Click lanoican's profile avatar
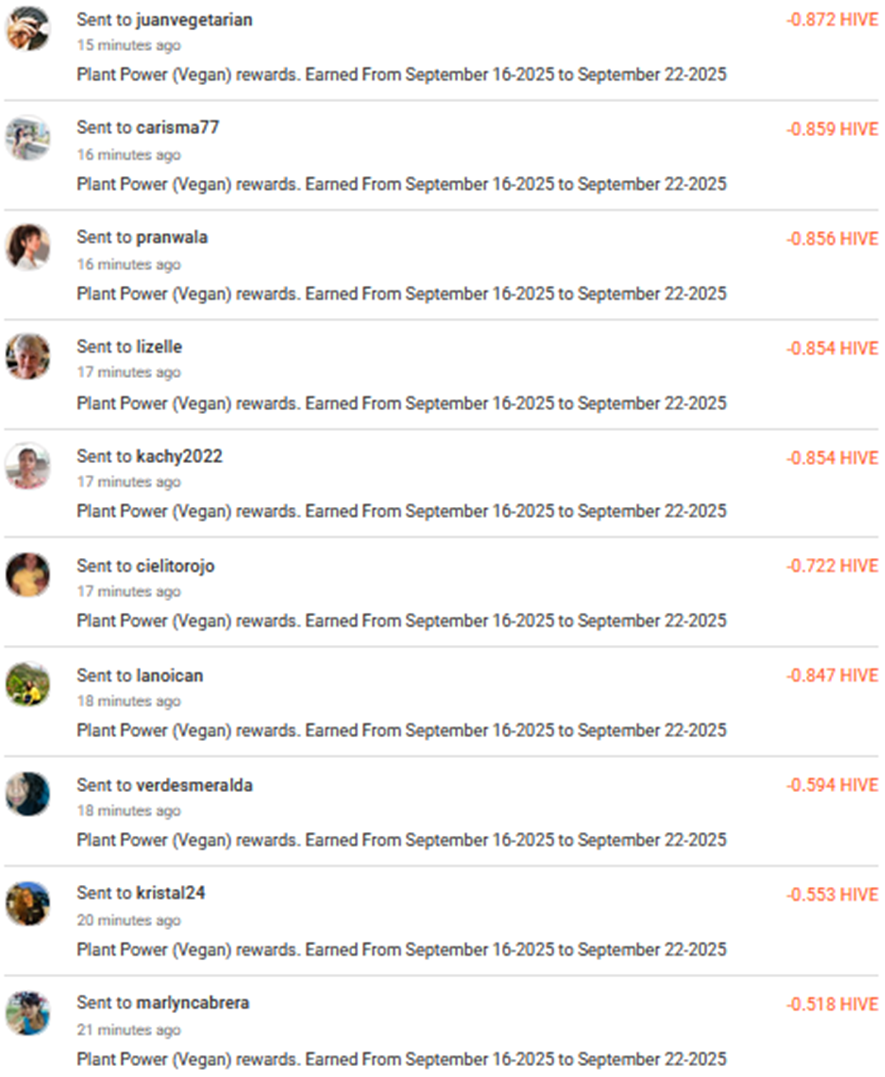Viewport: 885px width, 1077px height. 27,684
